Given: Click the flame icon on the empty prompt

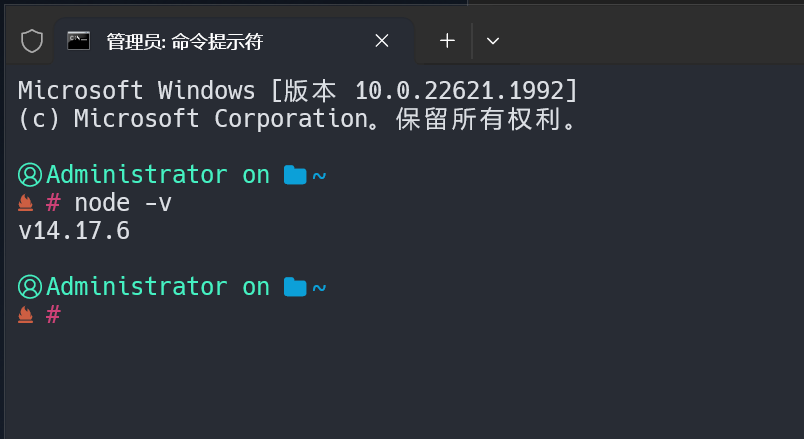Looking at the screenshot, I should [27, 316].
